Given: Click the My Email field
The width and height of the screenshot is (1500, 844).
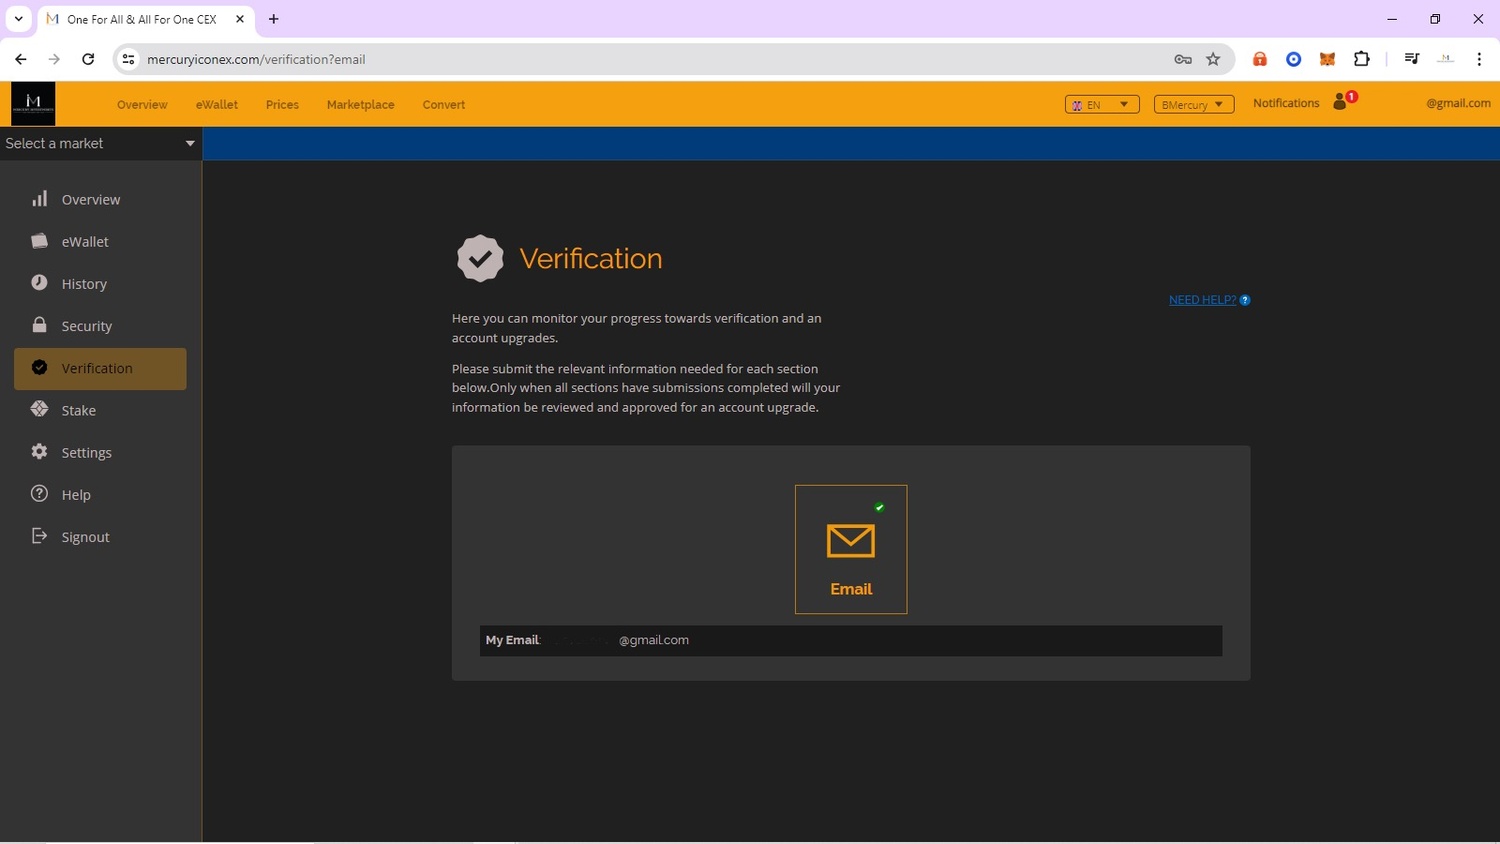Looking at the screenshot, I should point(851,641).
